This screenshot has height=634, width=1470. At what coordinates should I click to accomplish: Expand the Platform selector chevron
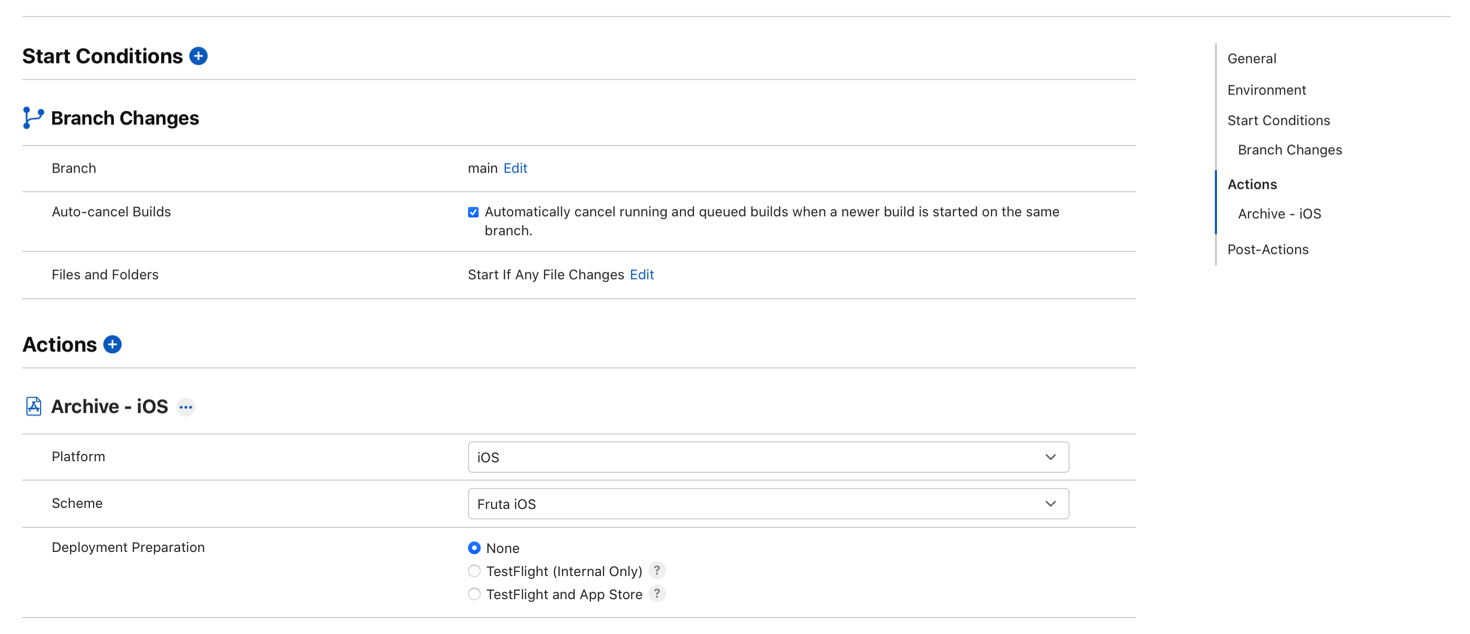pyautogui.click(x=1050, y=456)
